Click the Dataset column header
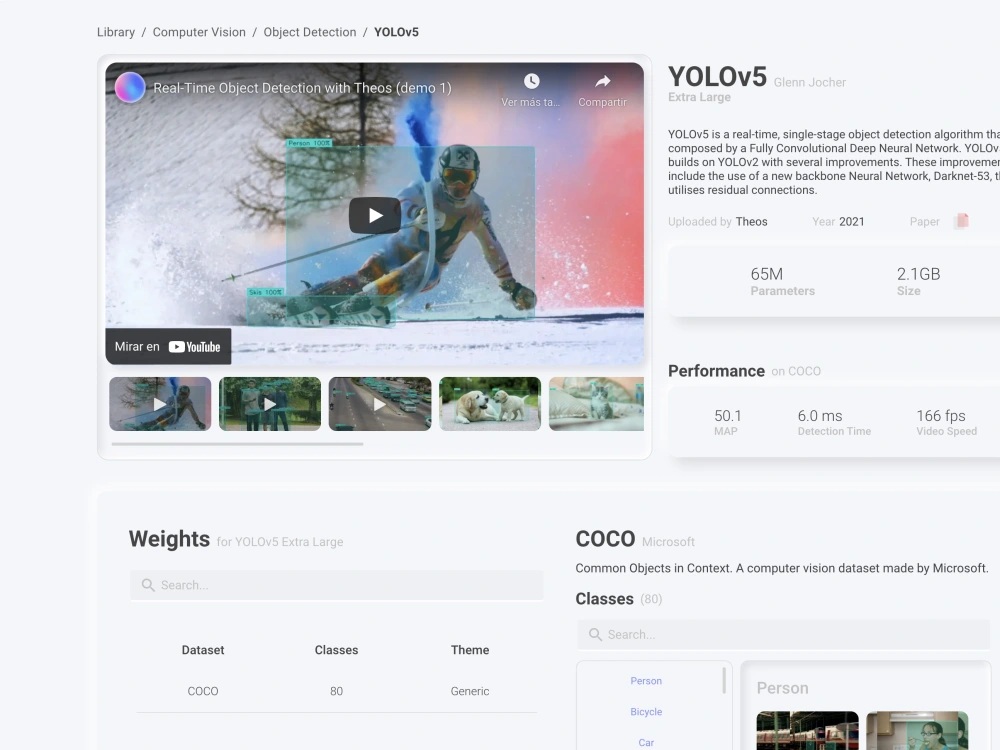Viewport: 1000px width, 750px height. click(203, 650)
